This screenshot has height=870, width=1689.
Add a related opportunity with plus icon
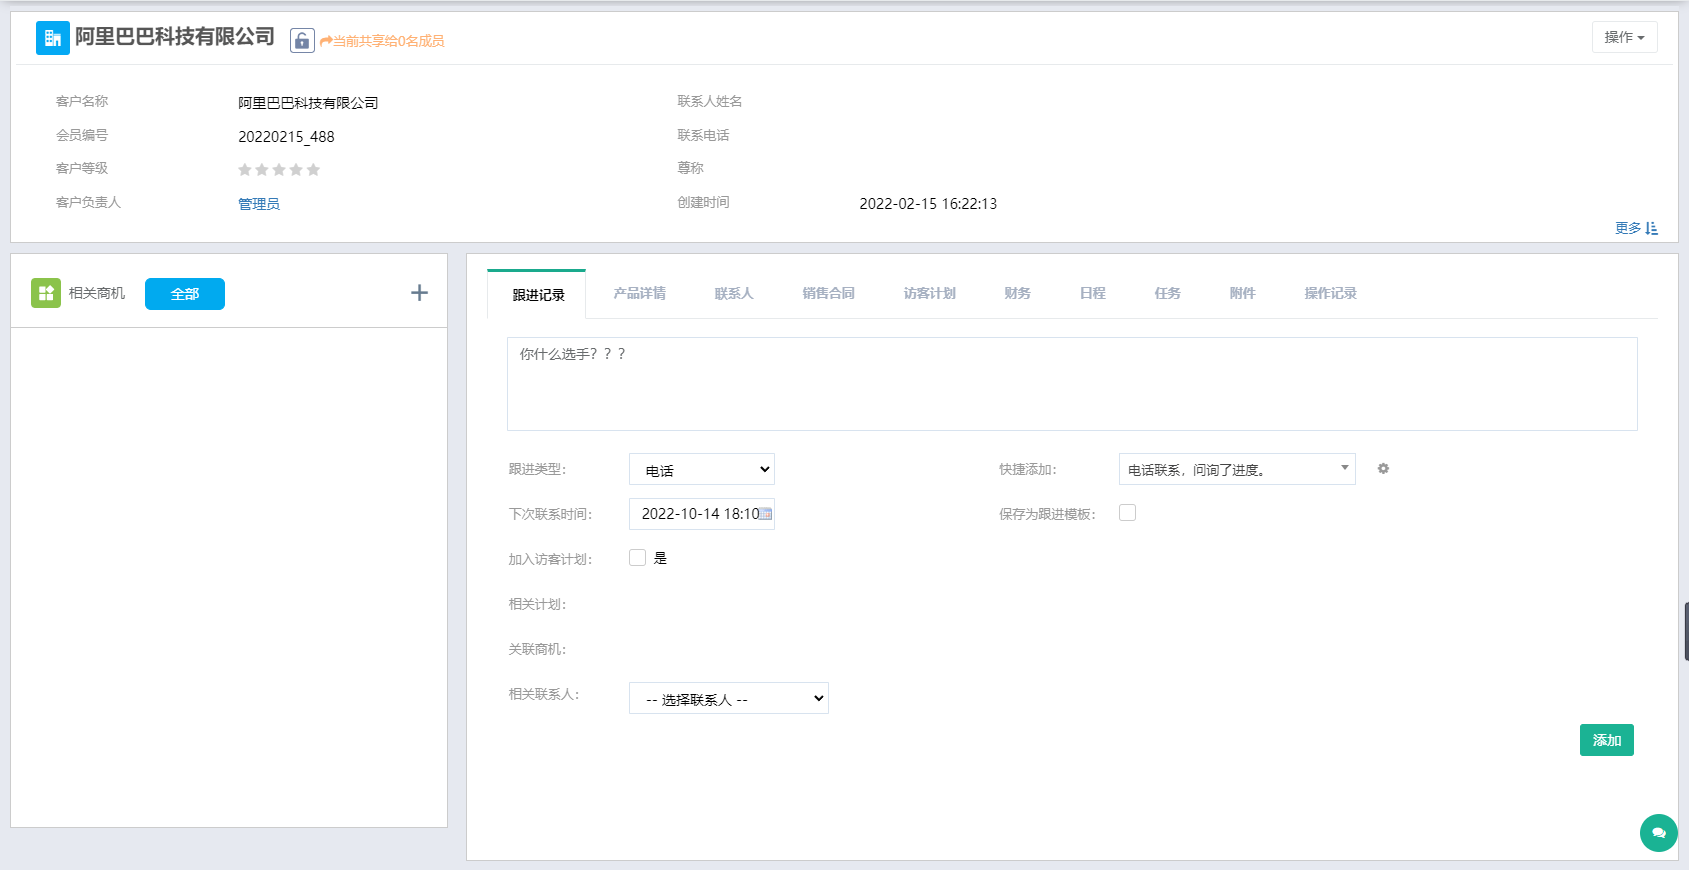pyautogui.click(x=419, y=293)
